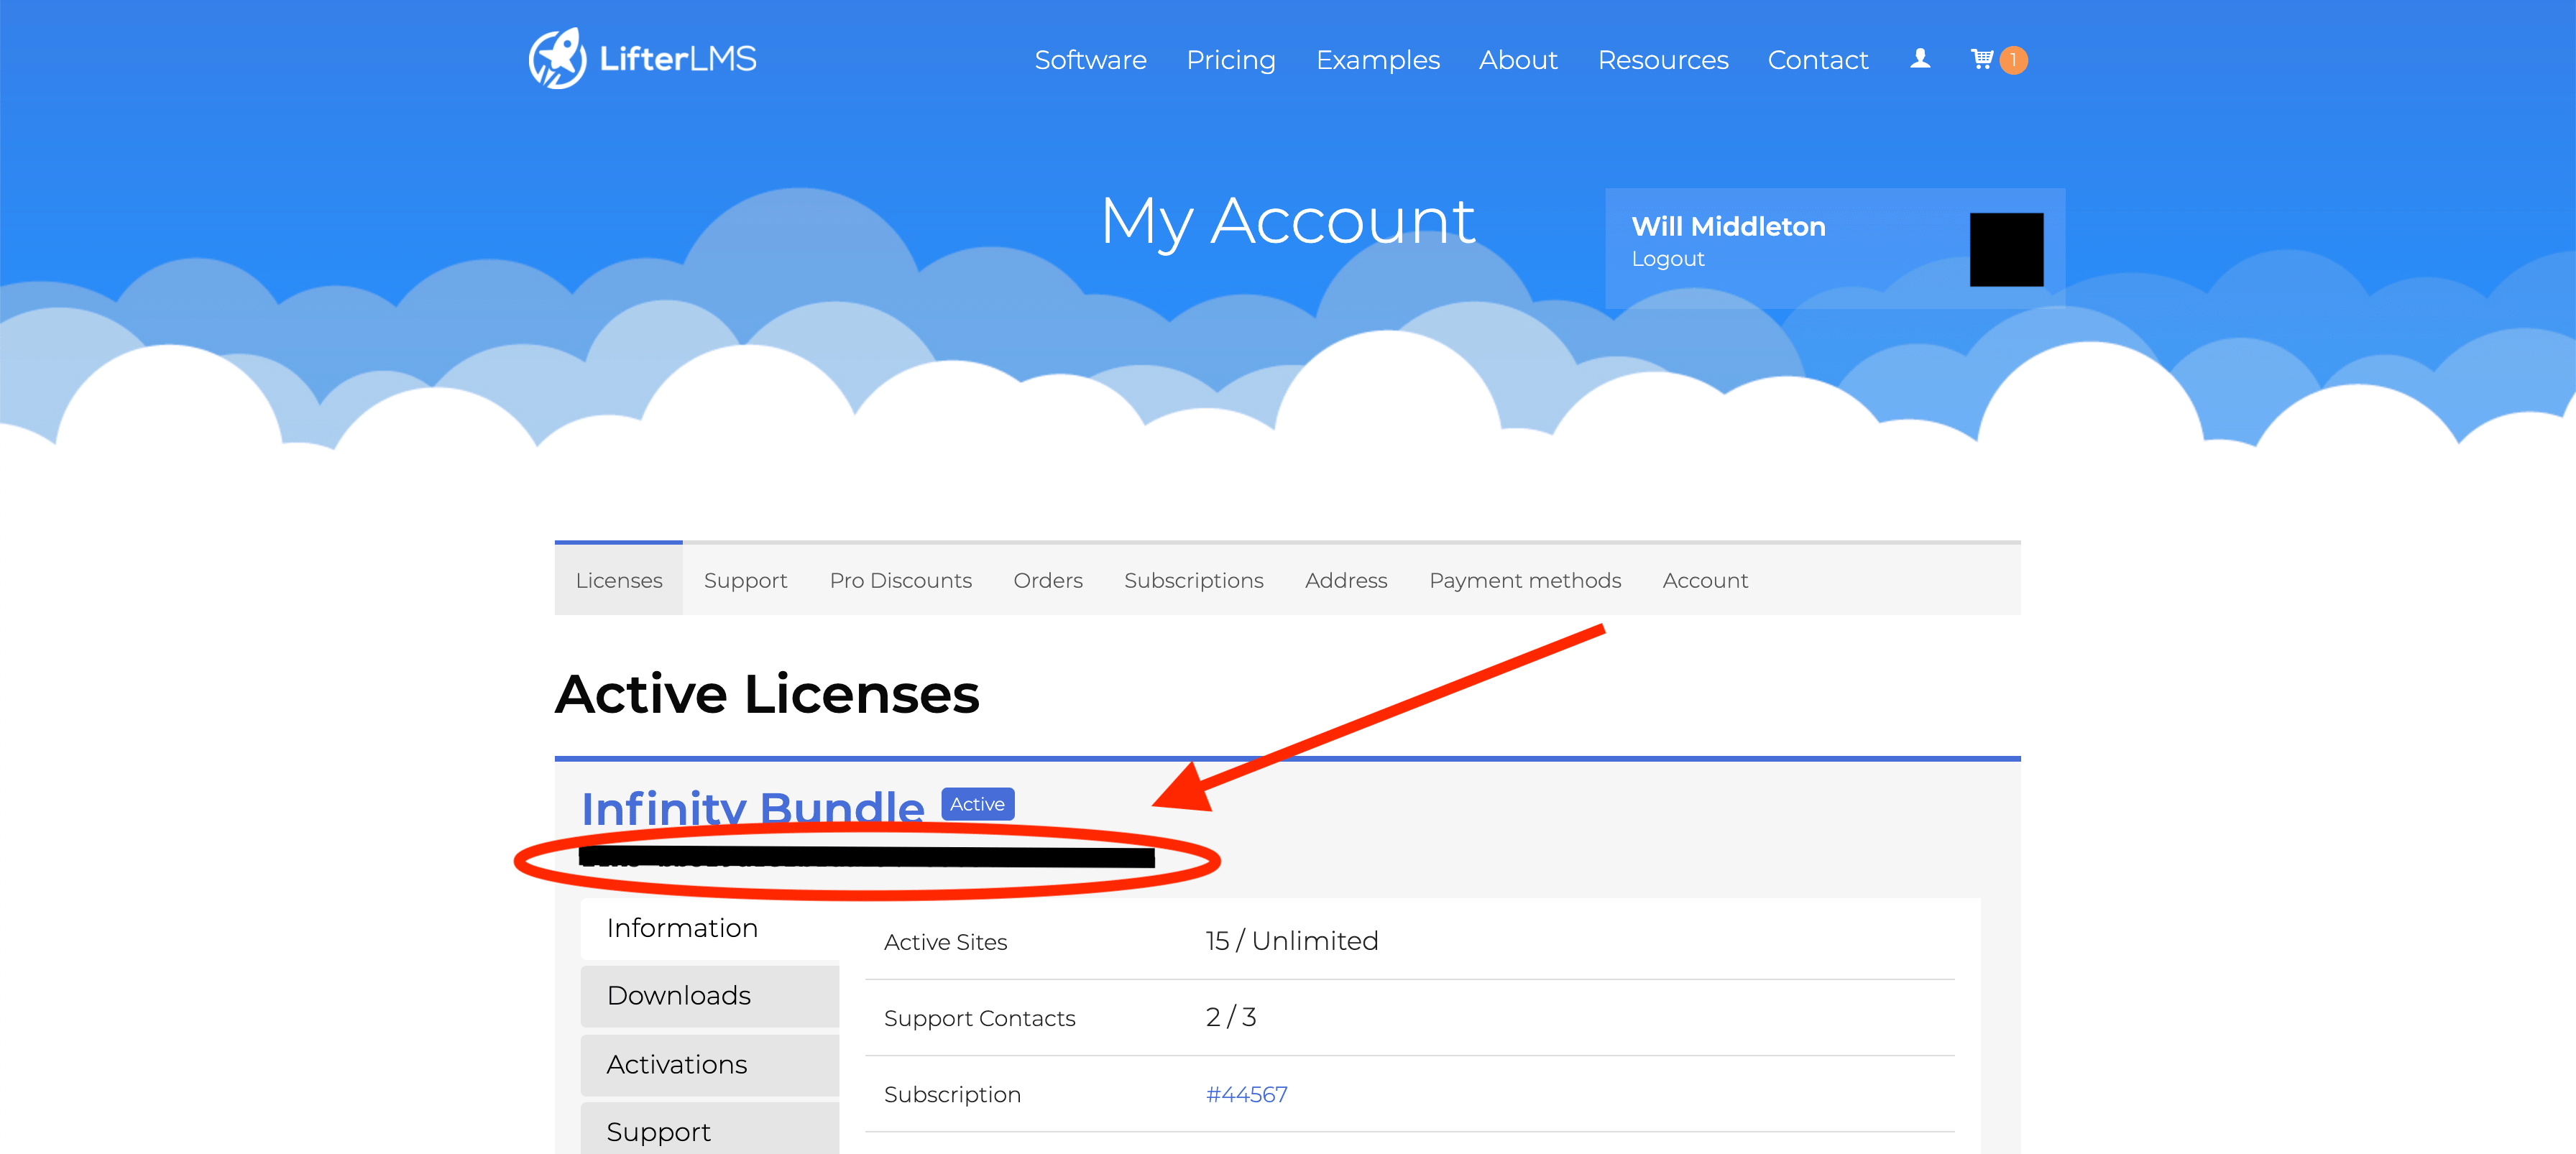
Task: Click the orange cart count badge
Action: (x=2014, y=60)
